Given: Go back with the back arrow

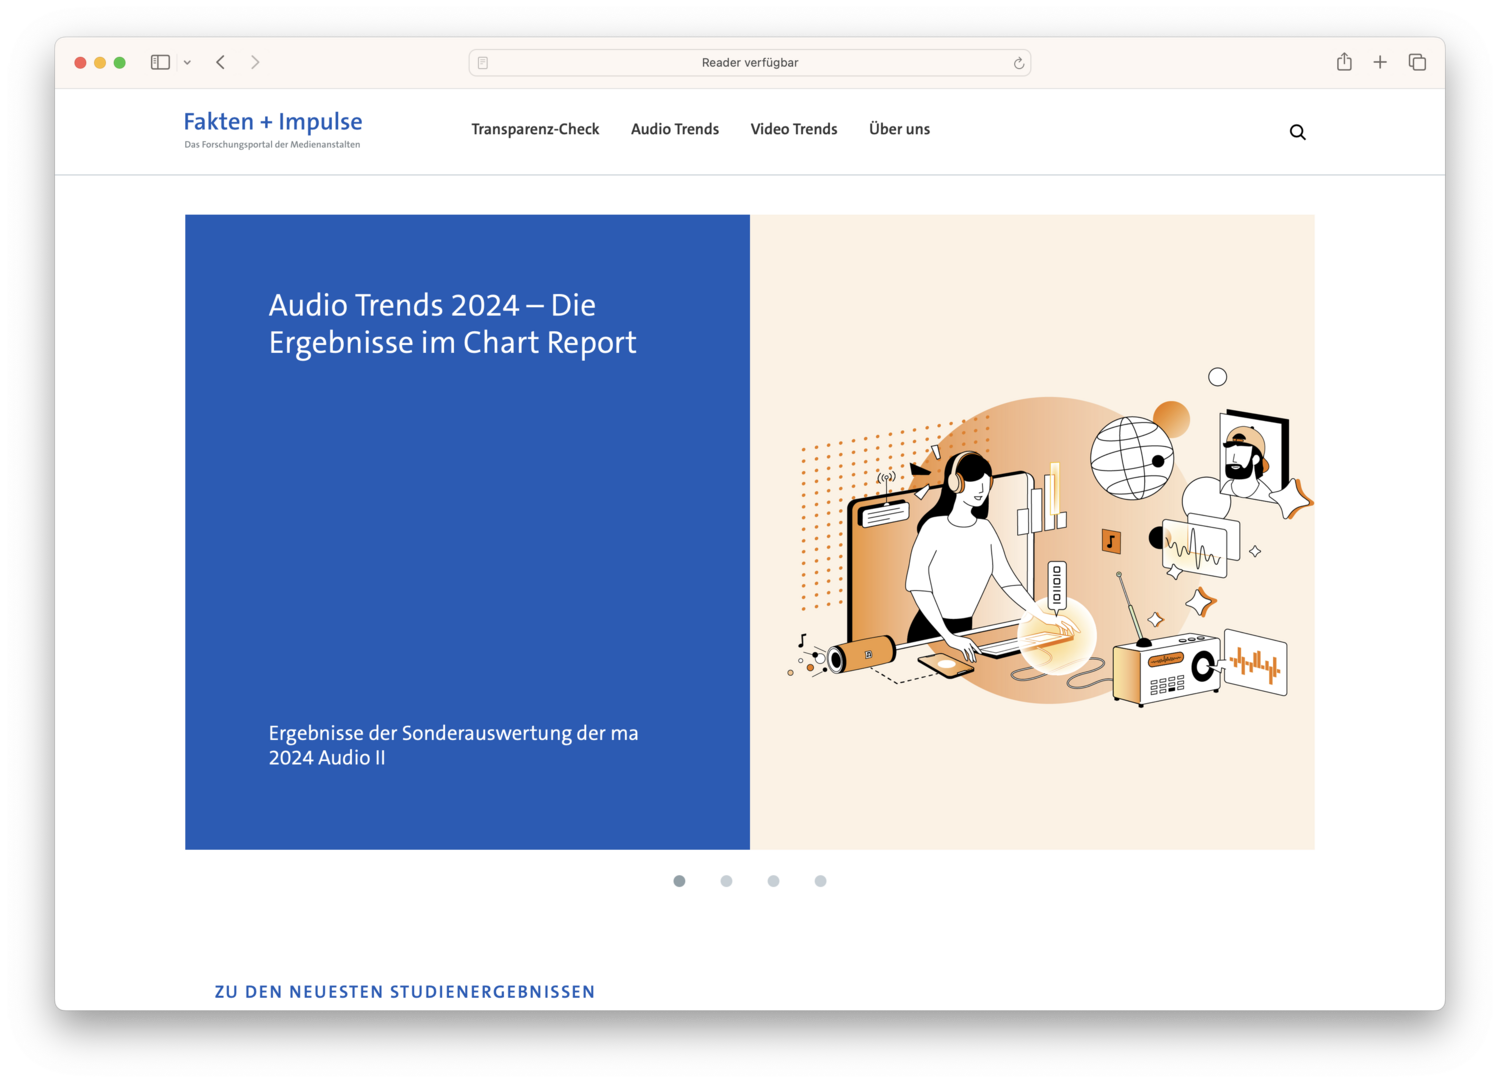Looking at the screenshot, I should click(x=221, y=62).
